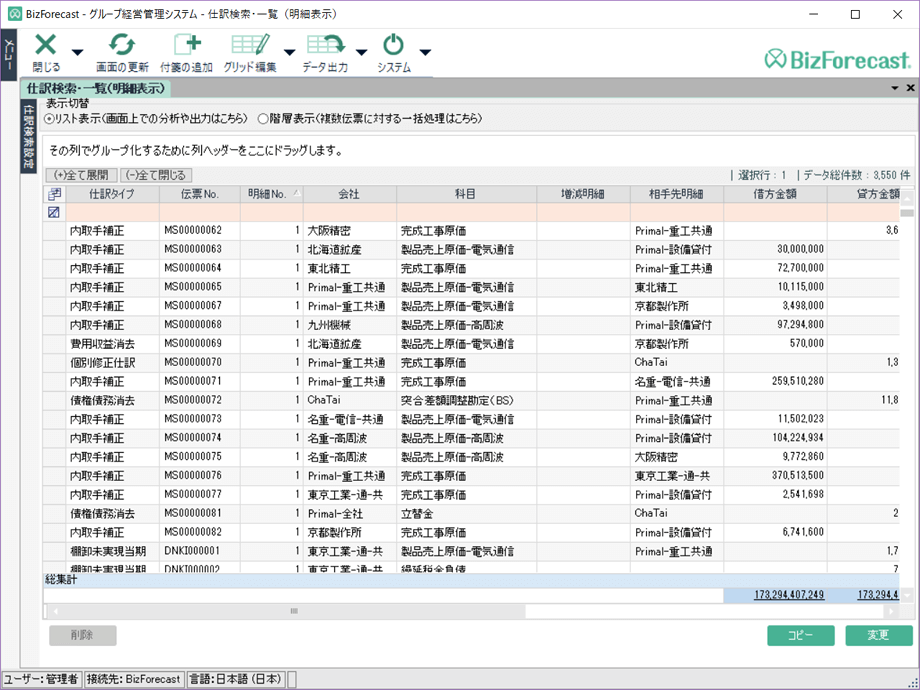Image resolution: width=920 pixels, height=690 pixels.
Task: Click the 大阪精密 company cell in MS00000062 row
Action: (x=350, y=231)
